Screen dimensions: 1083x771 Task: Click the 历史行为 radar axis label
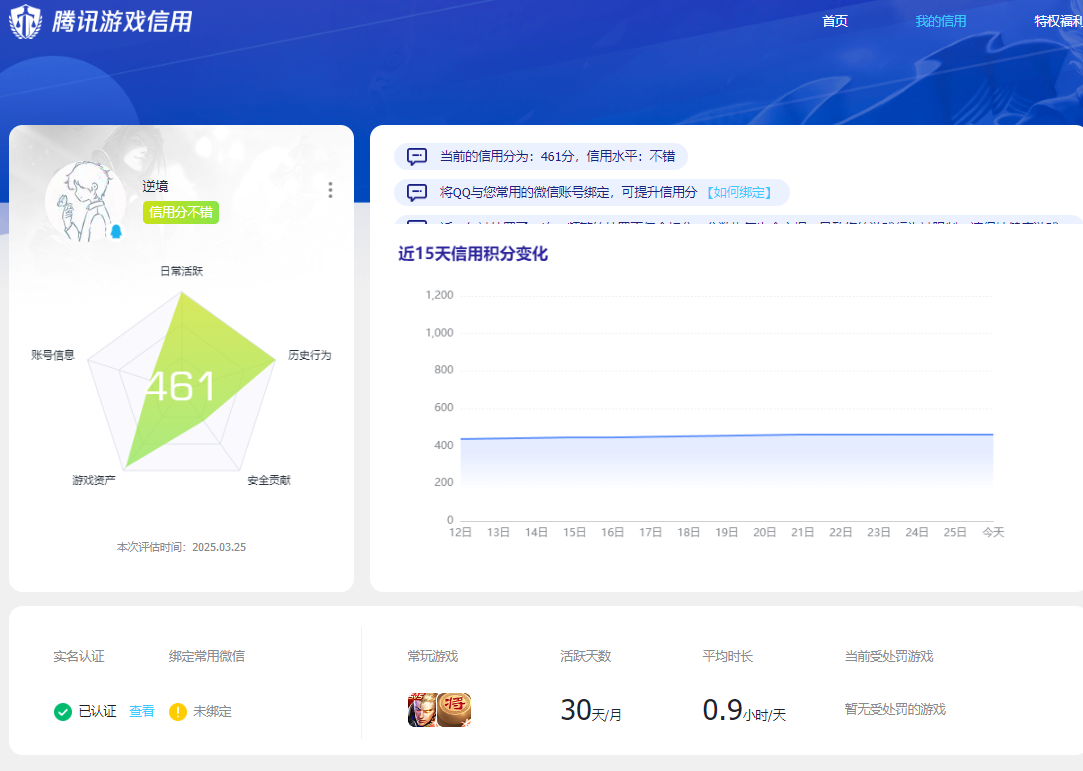[x=309, y=355]
